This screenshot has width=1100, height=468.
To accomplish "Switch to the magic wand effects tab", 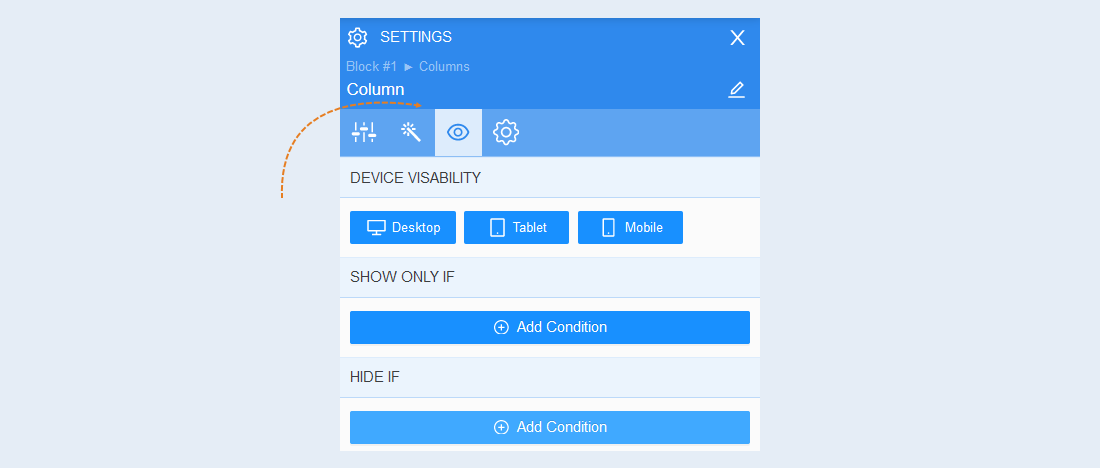I will click(x=411, y=132).
